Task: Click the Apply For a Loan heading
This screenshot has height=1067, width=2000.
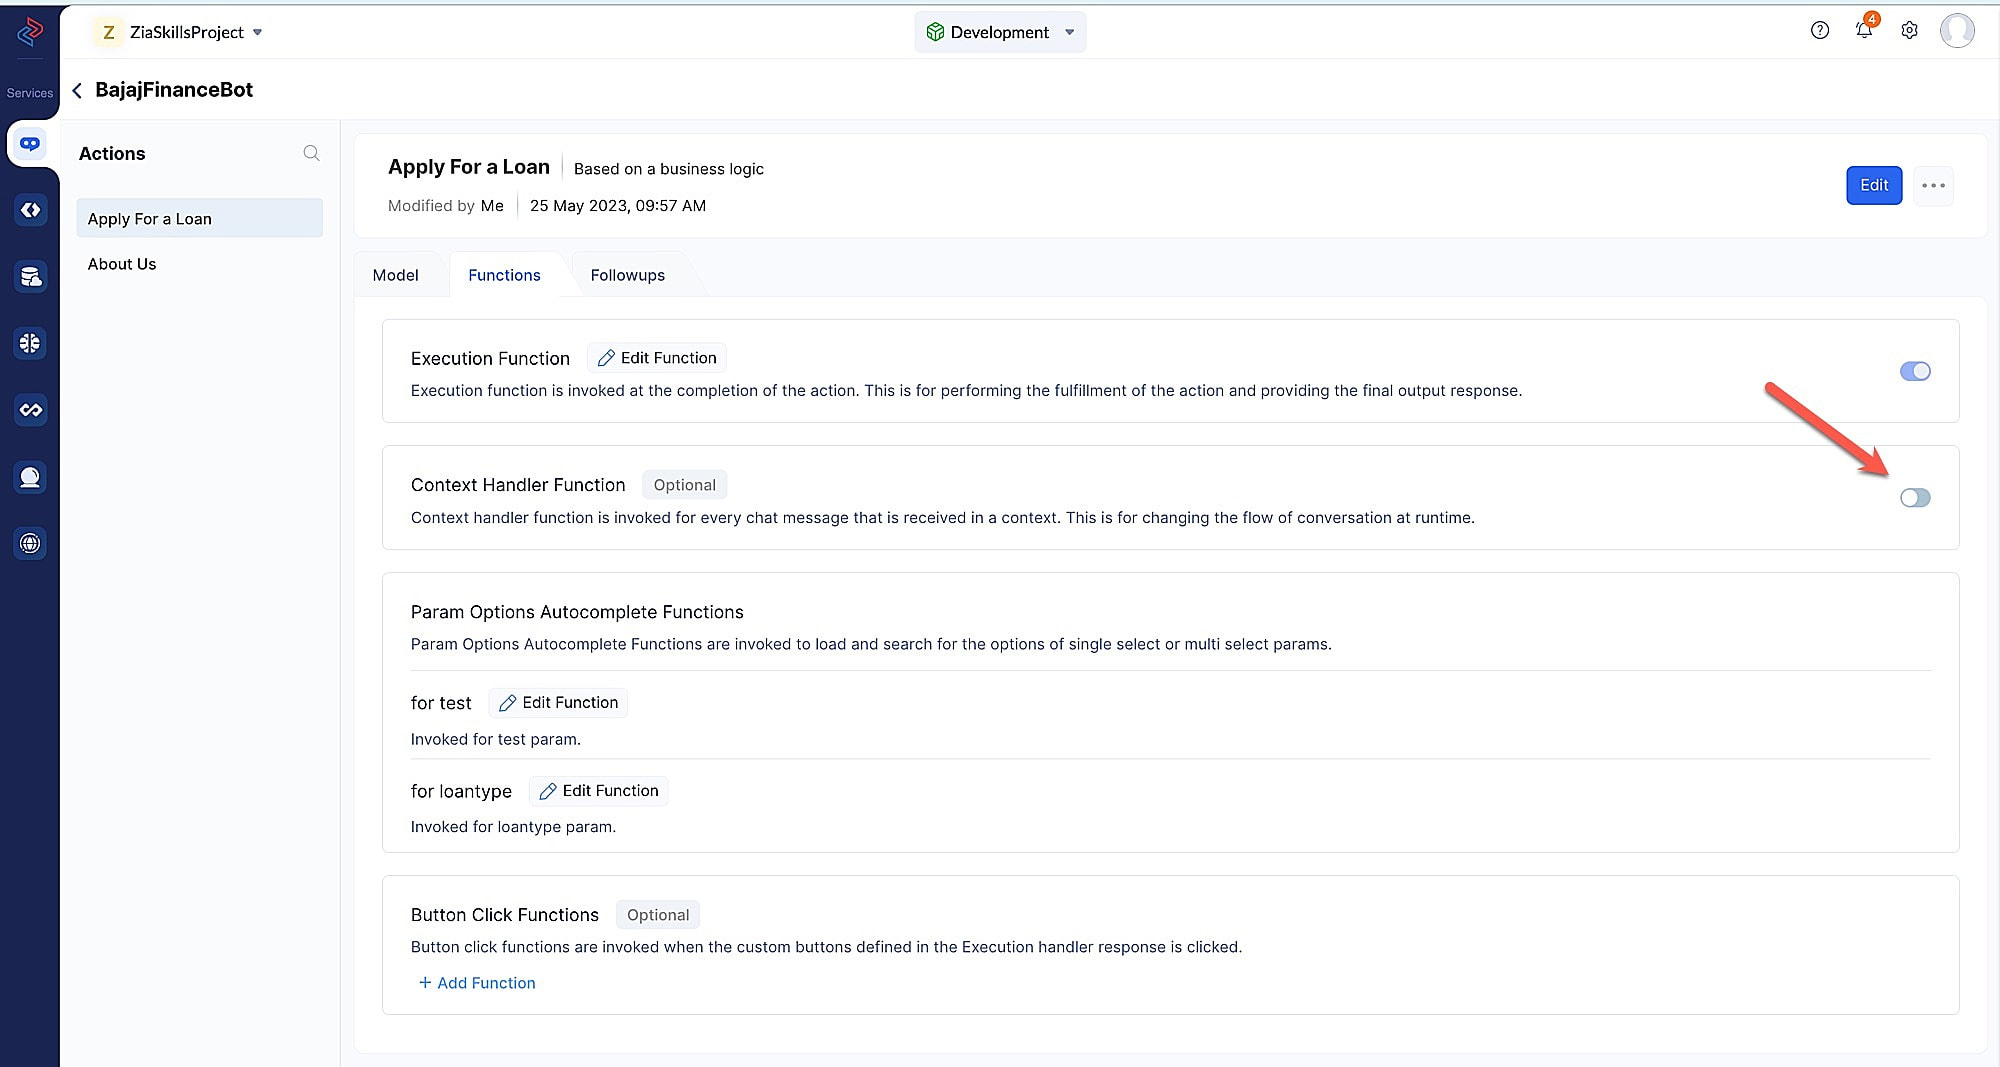Action: click(469, 167)
